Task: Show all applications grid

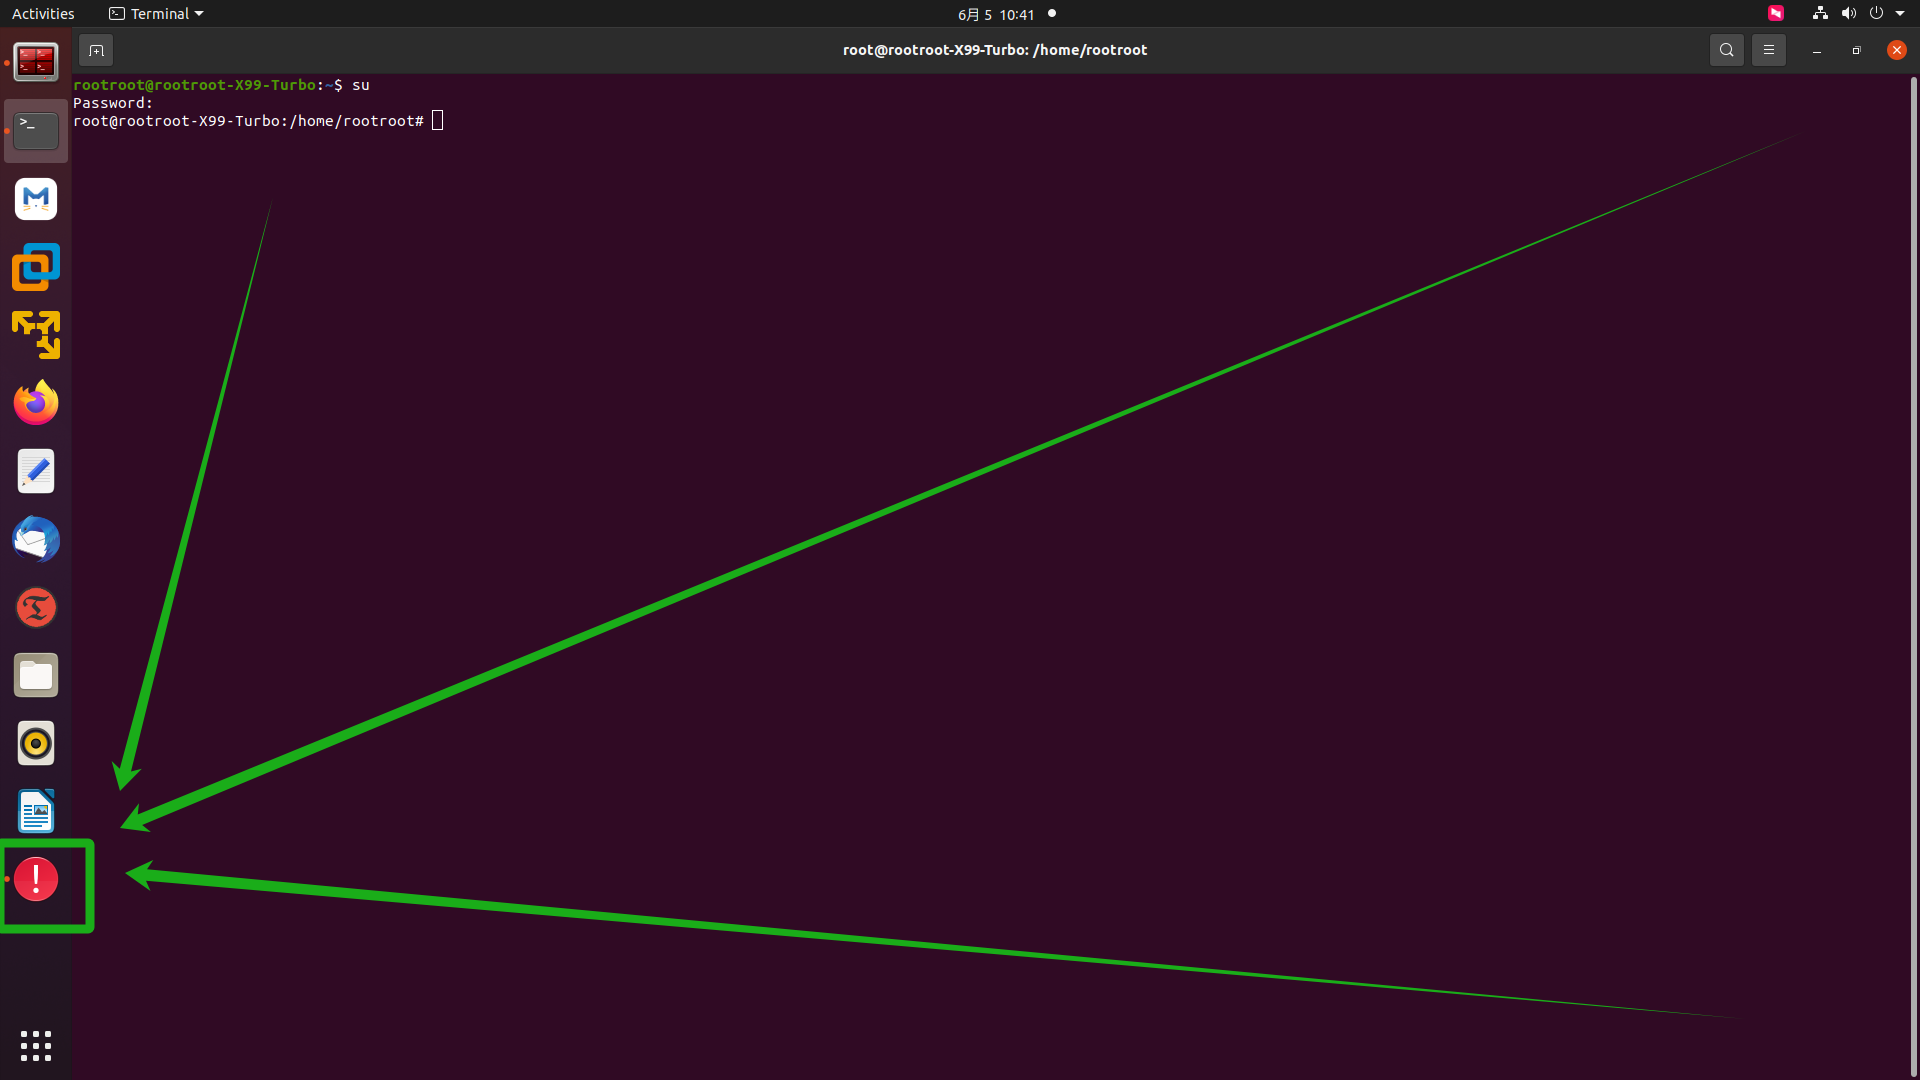Action: [x=36, y=1046]
